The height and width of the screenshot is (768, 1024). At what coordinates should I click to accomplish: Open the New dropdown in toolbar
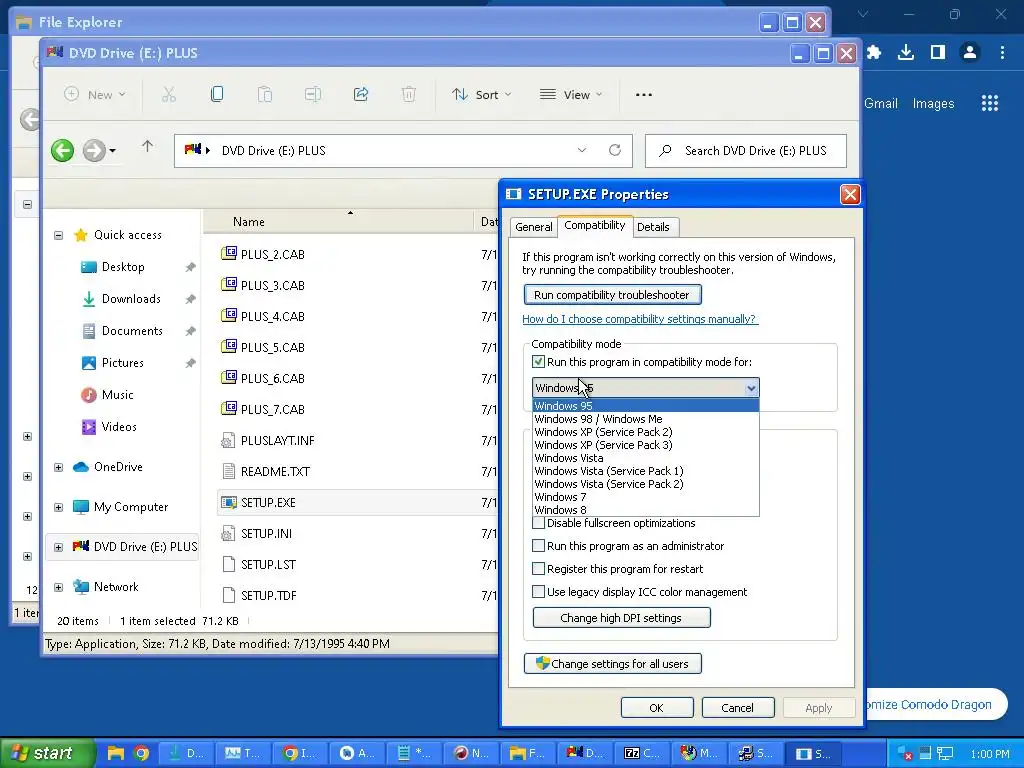[x=95, y=95]
